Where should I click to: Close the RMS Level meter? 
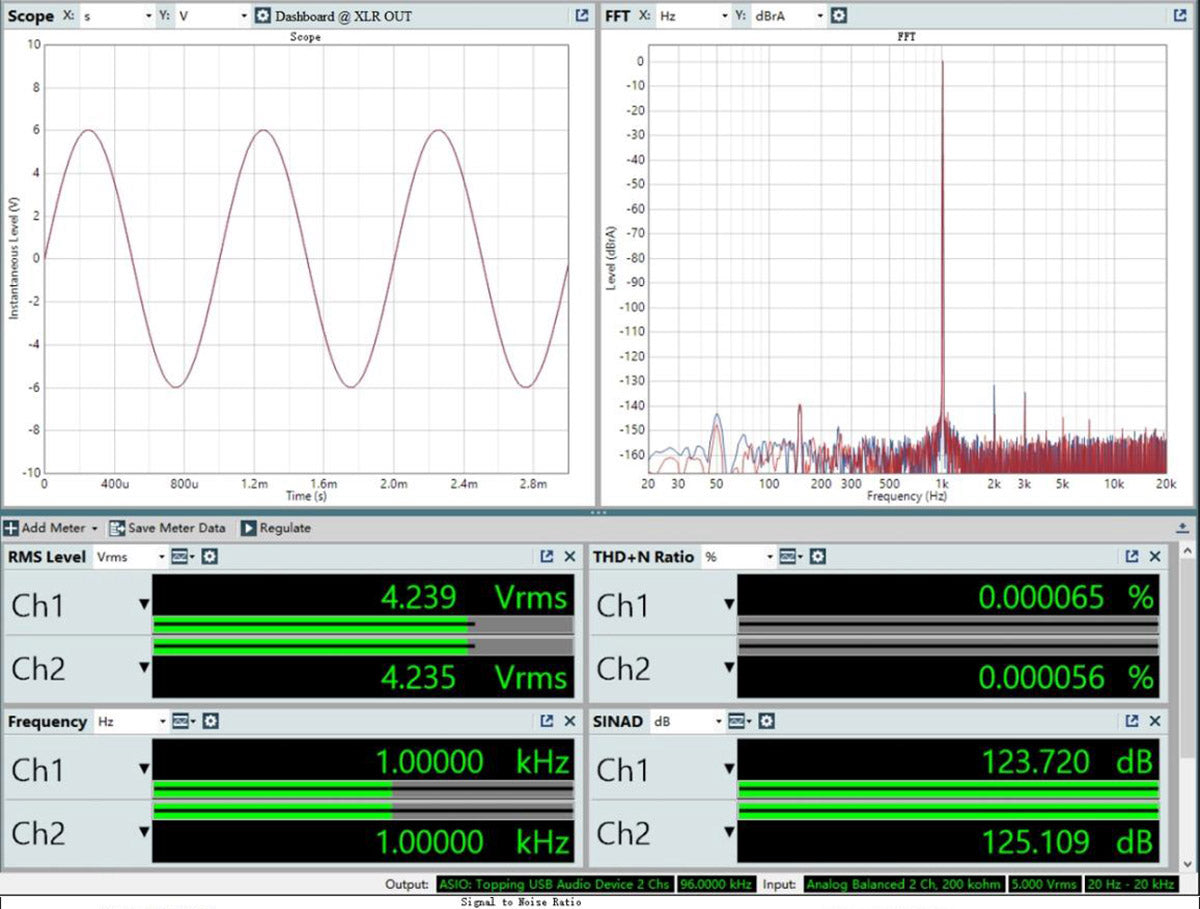[570, 557]
